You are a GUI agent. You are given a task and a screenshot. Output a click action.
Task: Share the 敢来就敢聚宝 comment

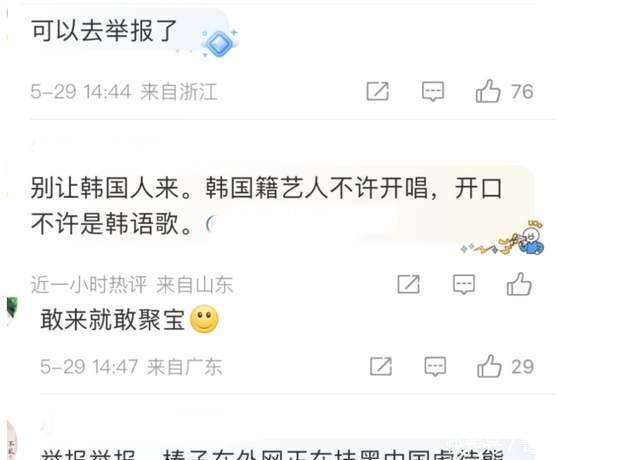pos(380,366)
